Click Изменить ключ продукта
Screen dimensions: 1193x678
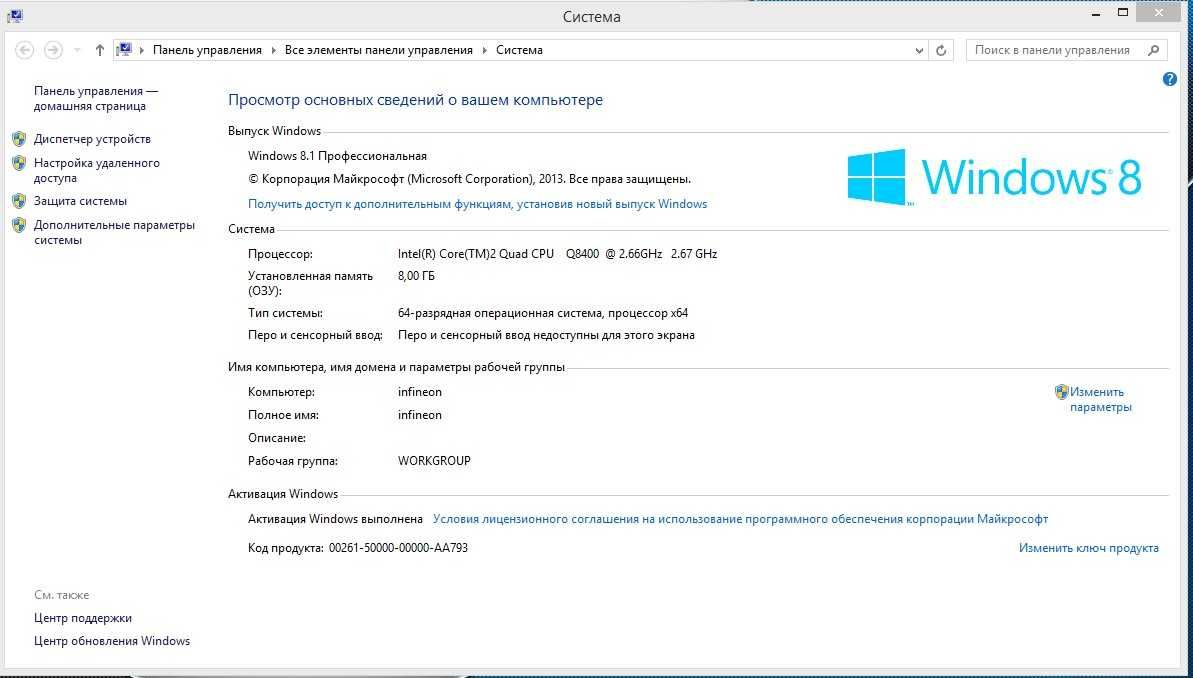pyautogui.click(x=1089, y=548)
